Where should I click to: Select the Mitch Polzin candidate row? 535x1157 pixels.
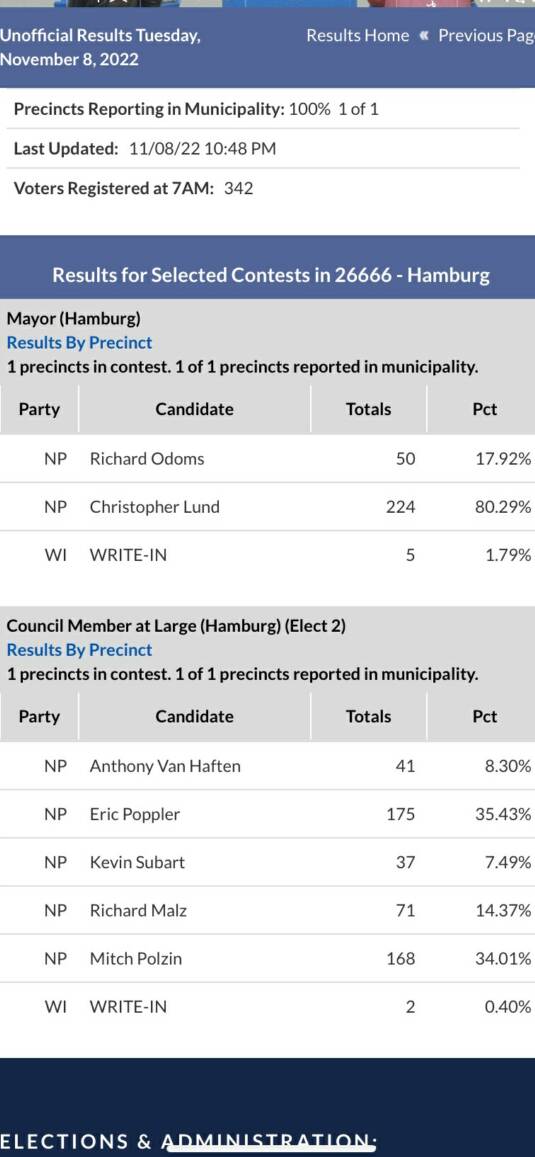coord(267,959)
